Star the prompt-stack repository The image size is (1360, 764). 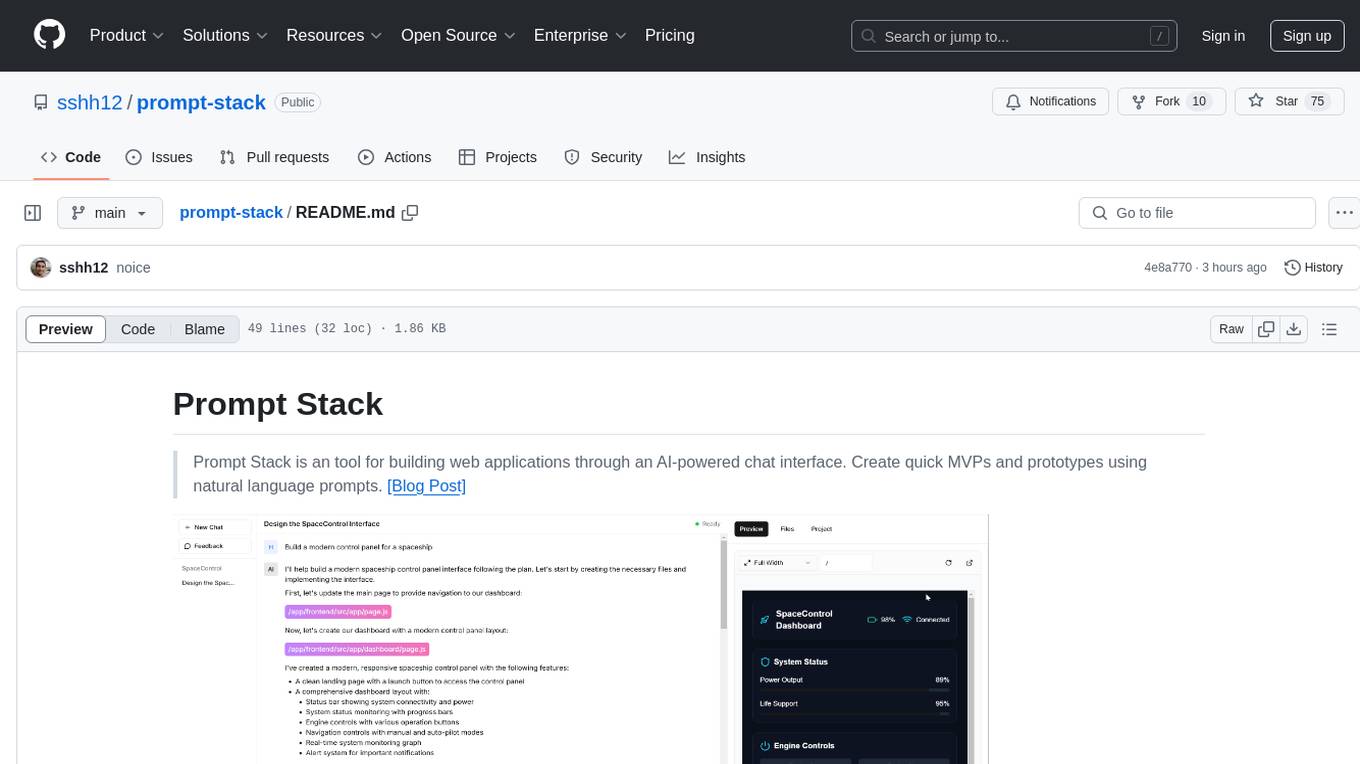[1274, 101]
